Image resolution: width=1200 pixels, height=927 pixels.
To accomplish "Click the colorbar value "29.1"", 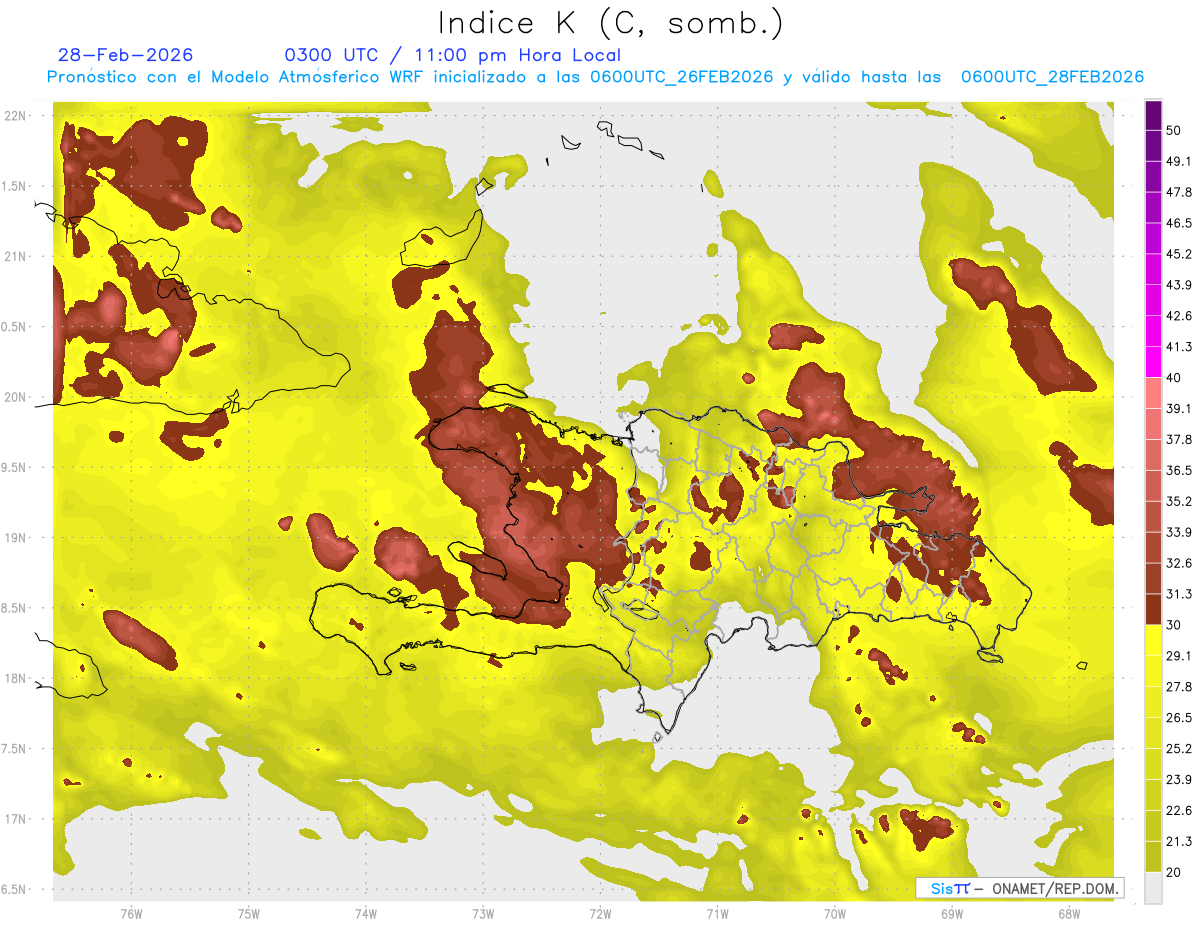I will click(x=1180, y=655).
